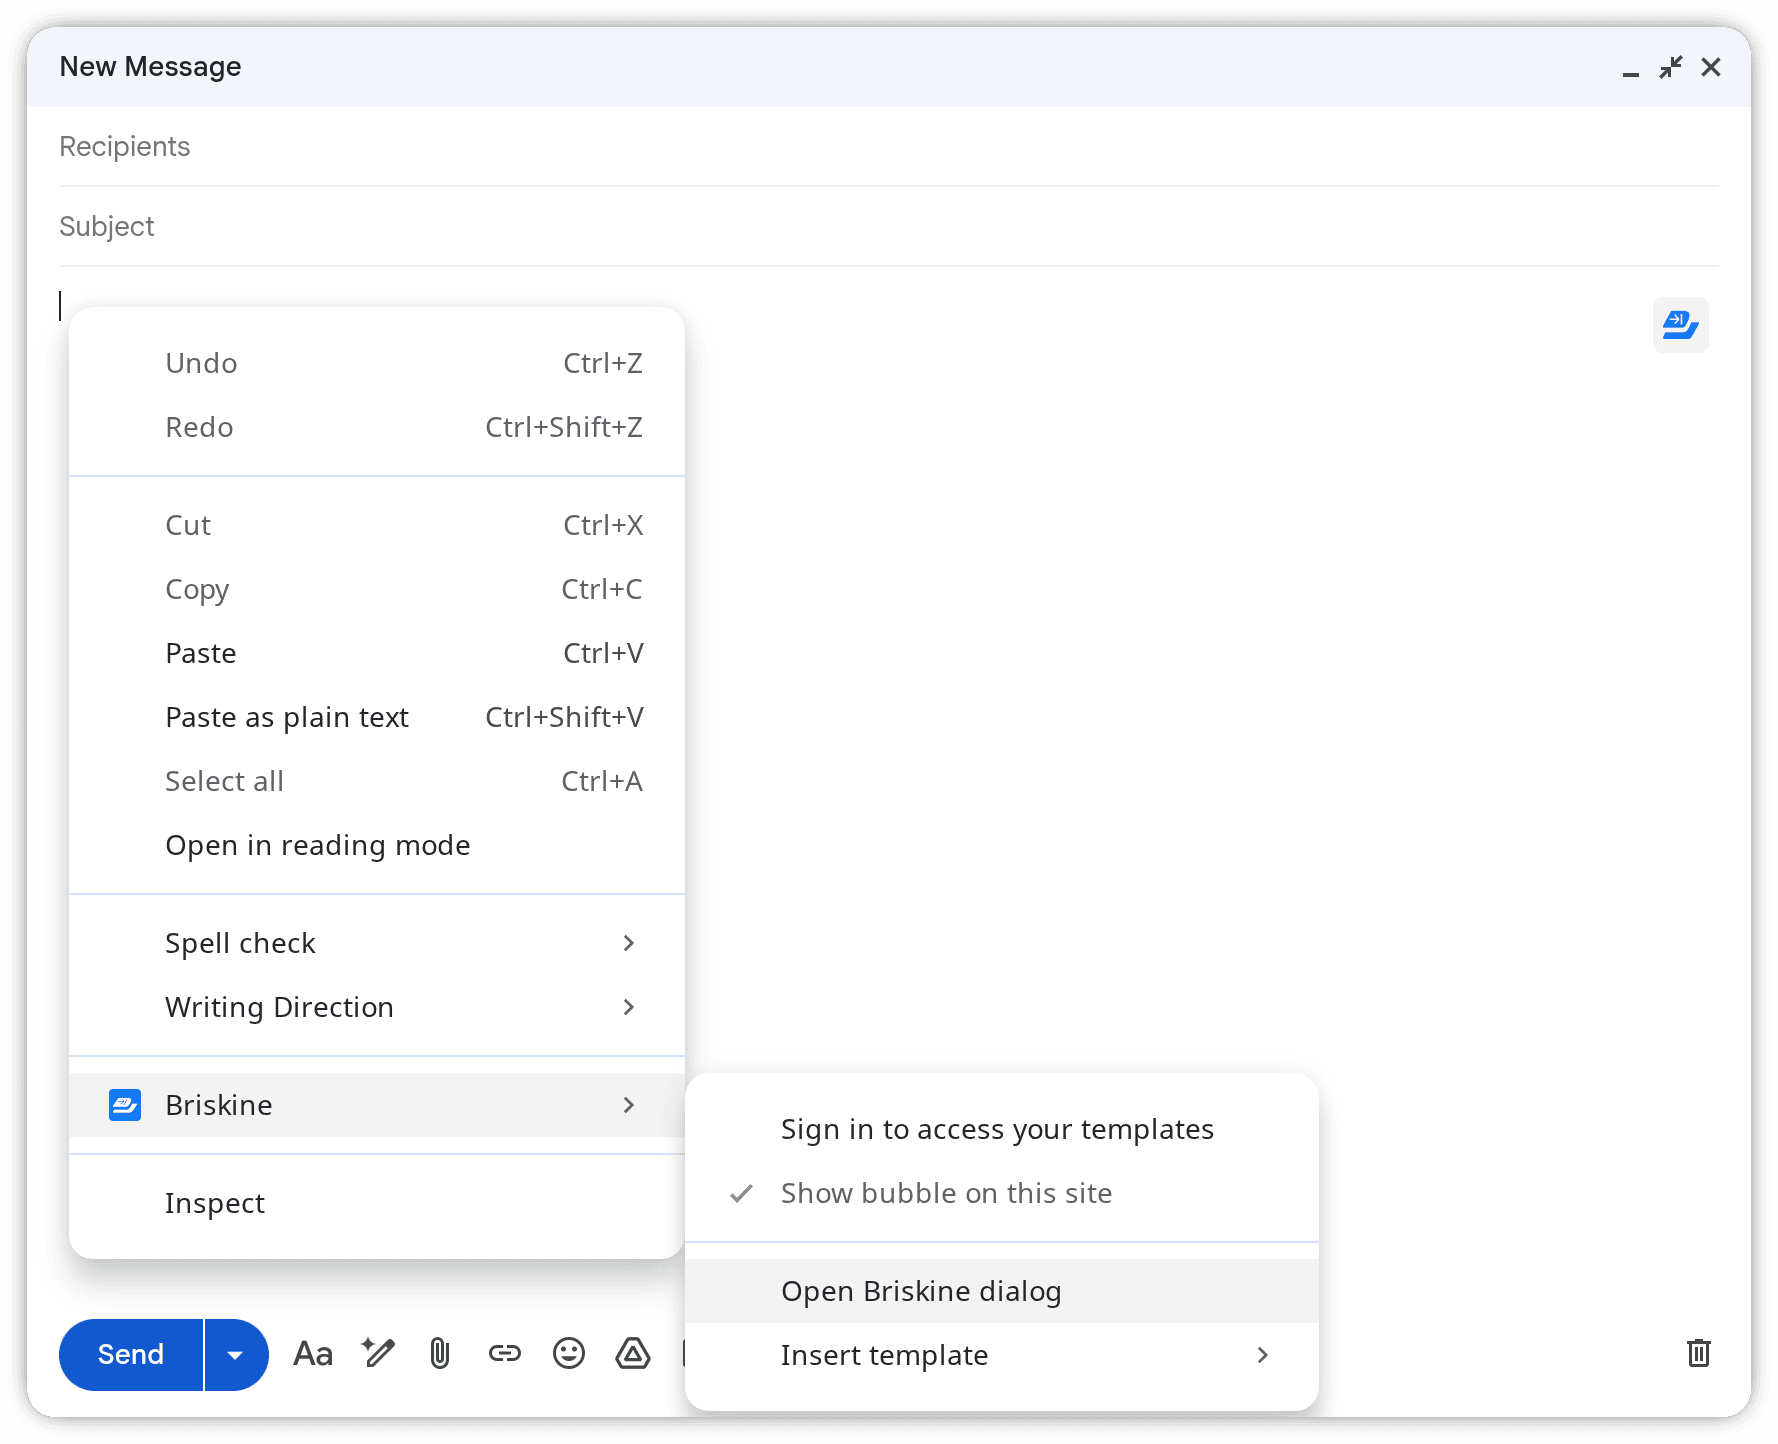
Task: Activate Help me write pen icon
Action: (377, 1354)
